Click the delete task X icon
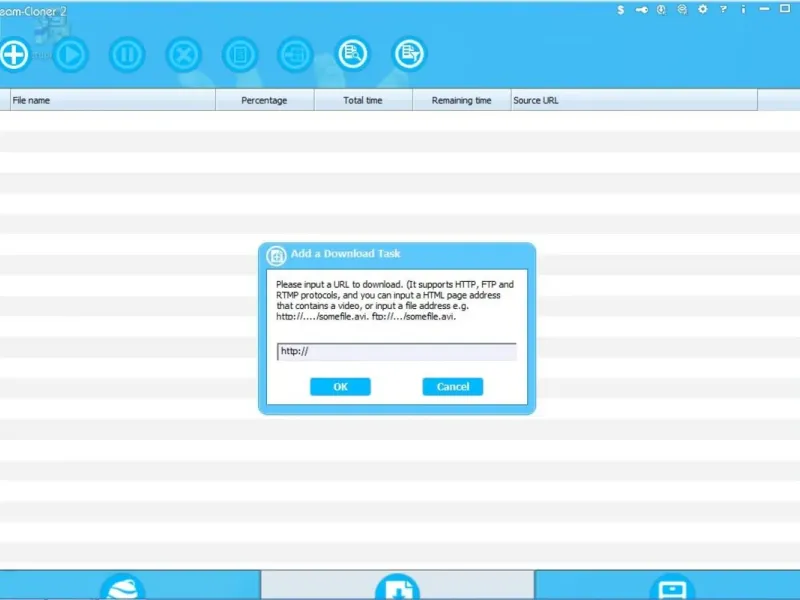800x600 pixels. (x=184, y=54)
